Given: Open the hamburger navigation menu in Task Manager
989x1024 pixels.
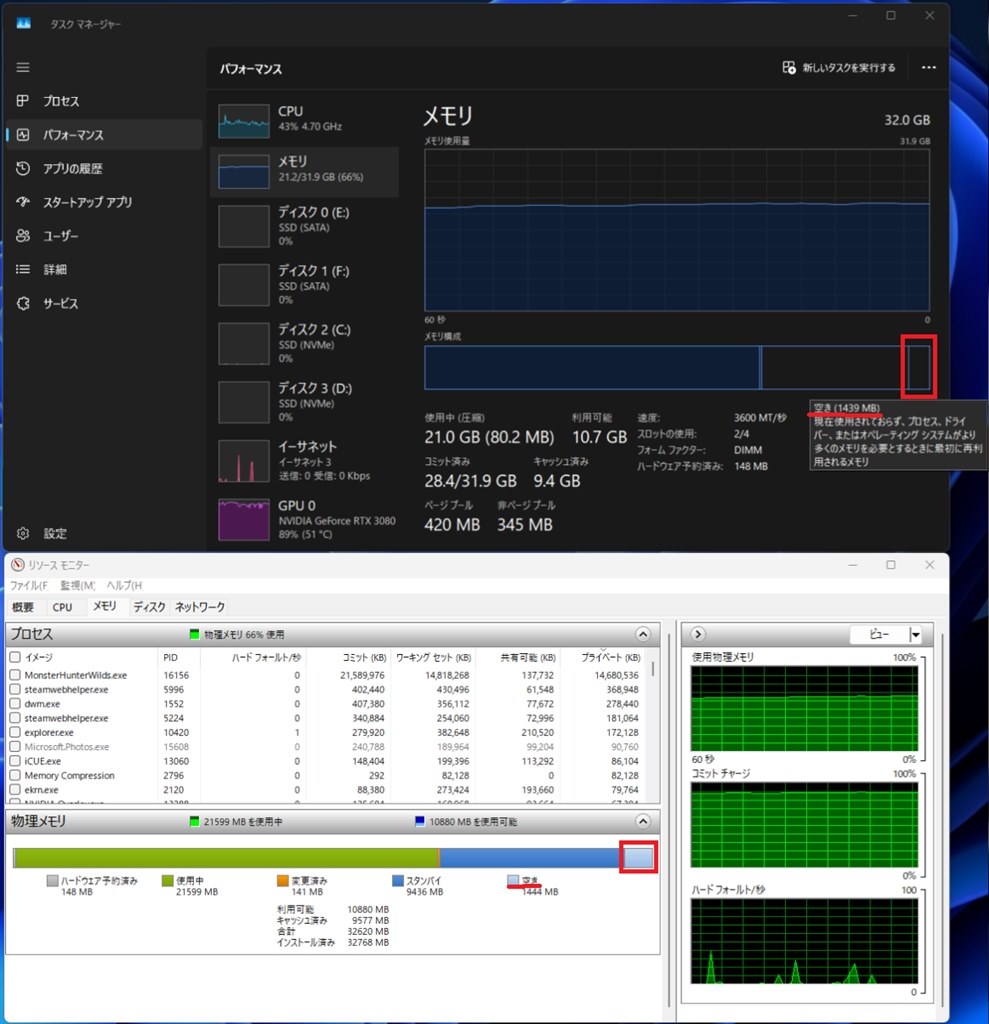Looking at the screenshot, I should click(23, 67).
